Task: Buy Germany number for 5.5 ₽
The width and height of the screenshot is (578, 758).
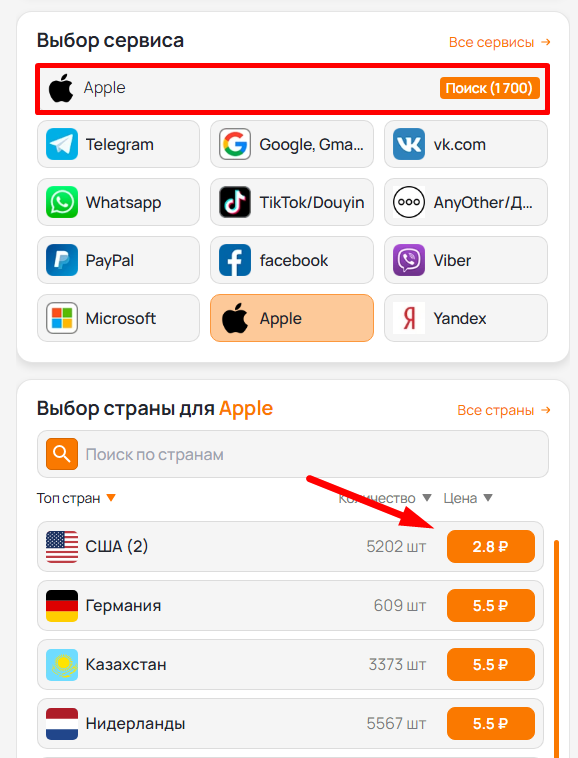Action: [491, 605]
